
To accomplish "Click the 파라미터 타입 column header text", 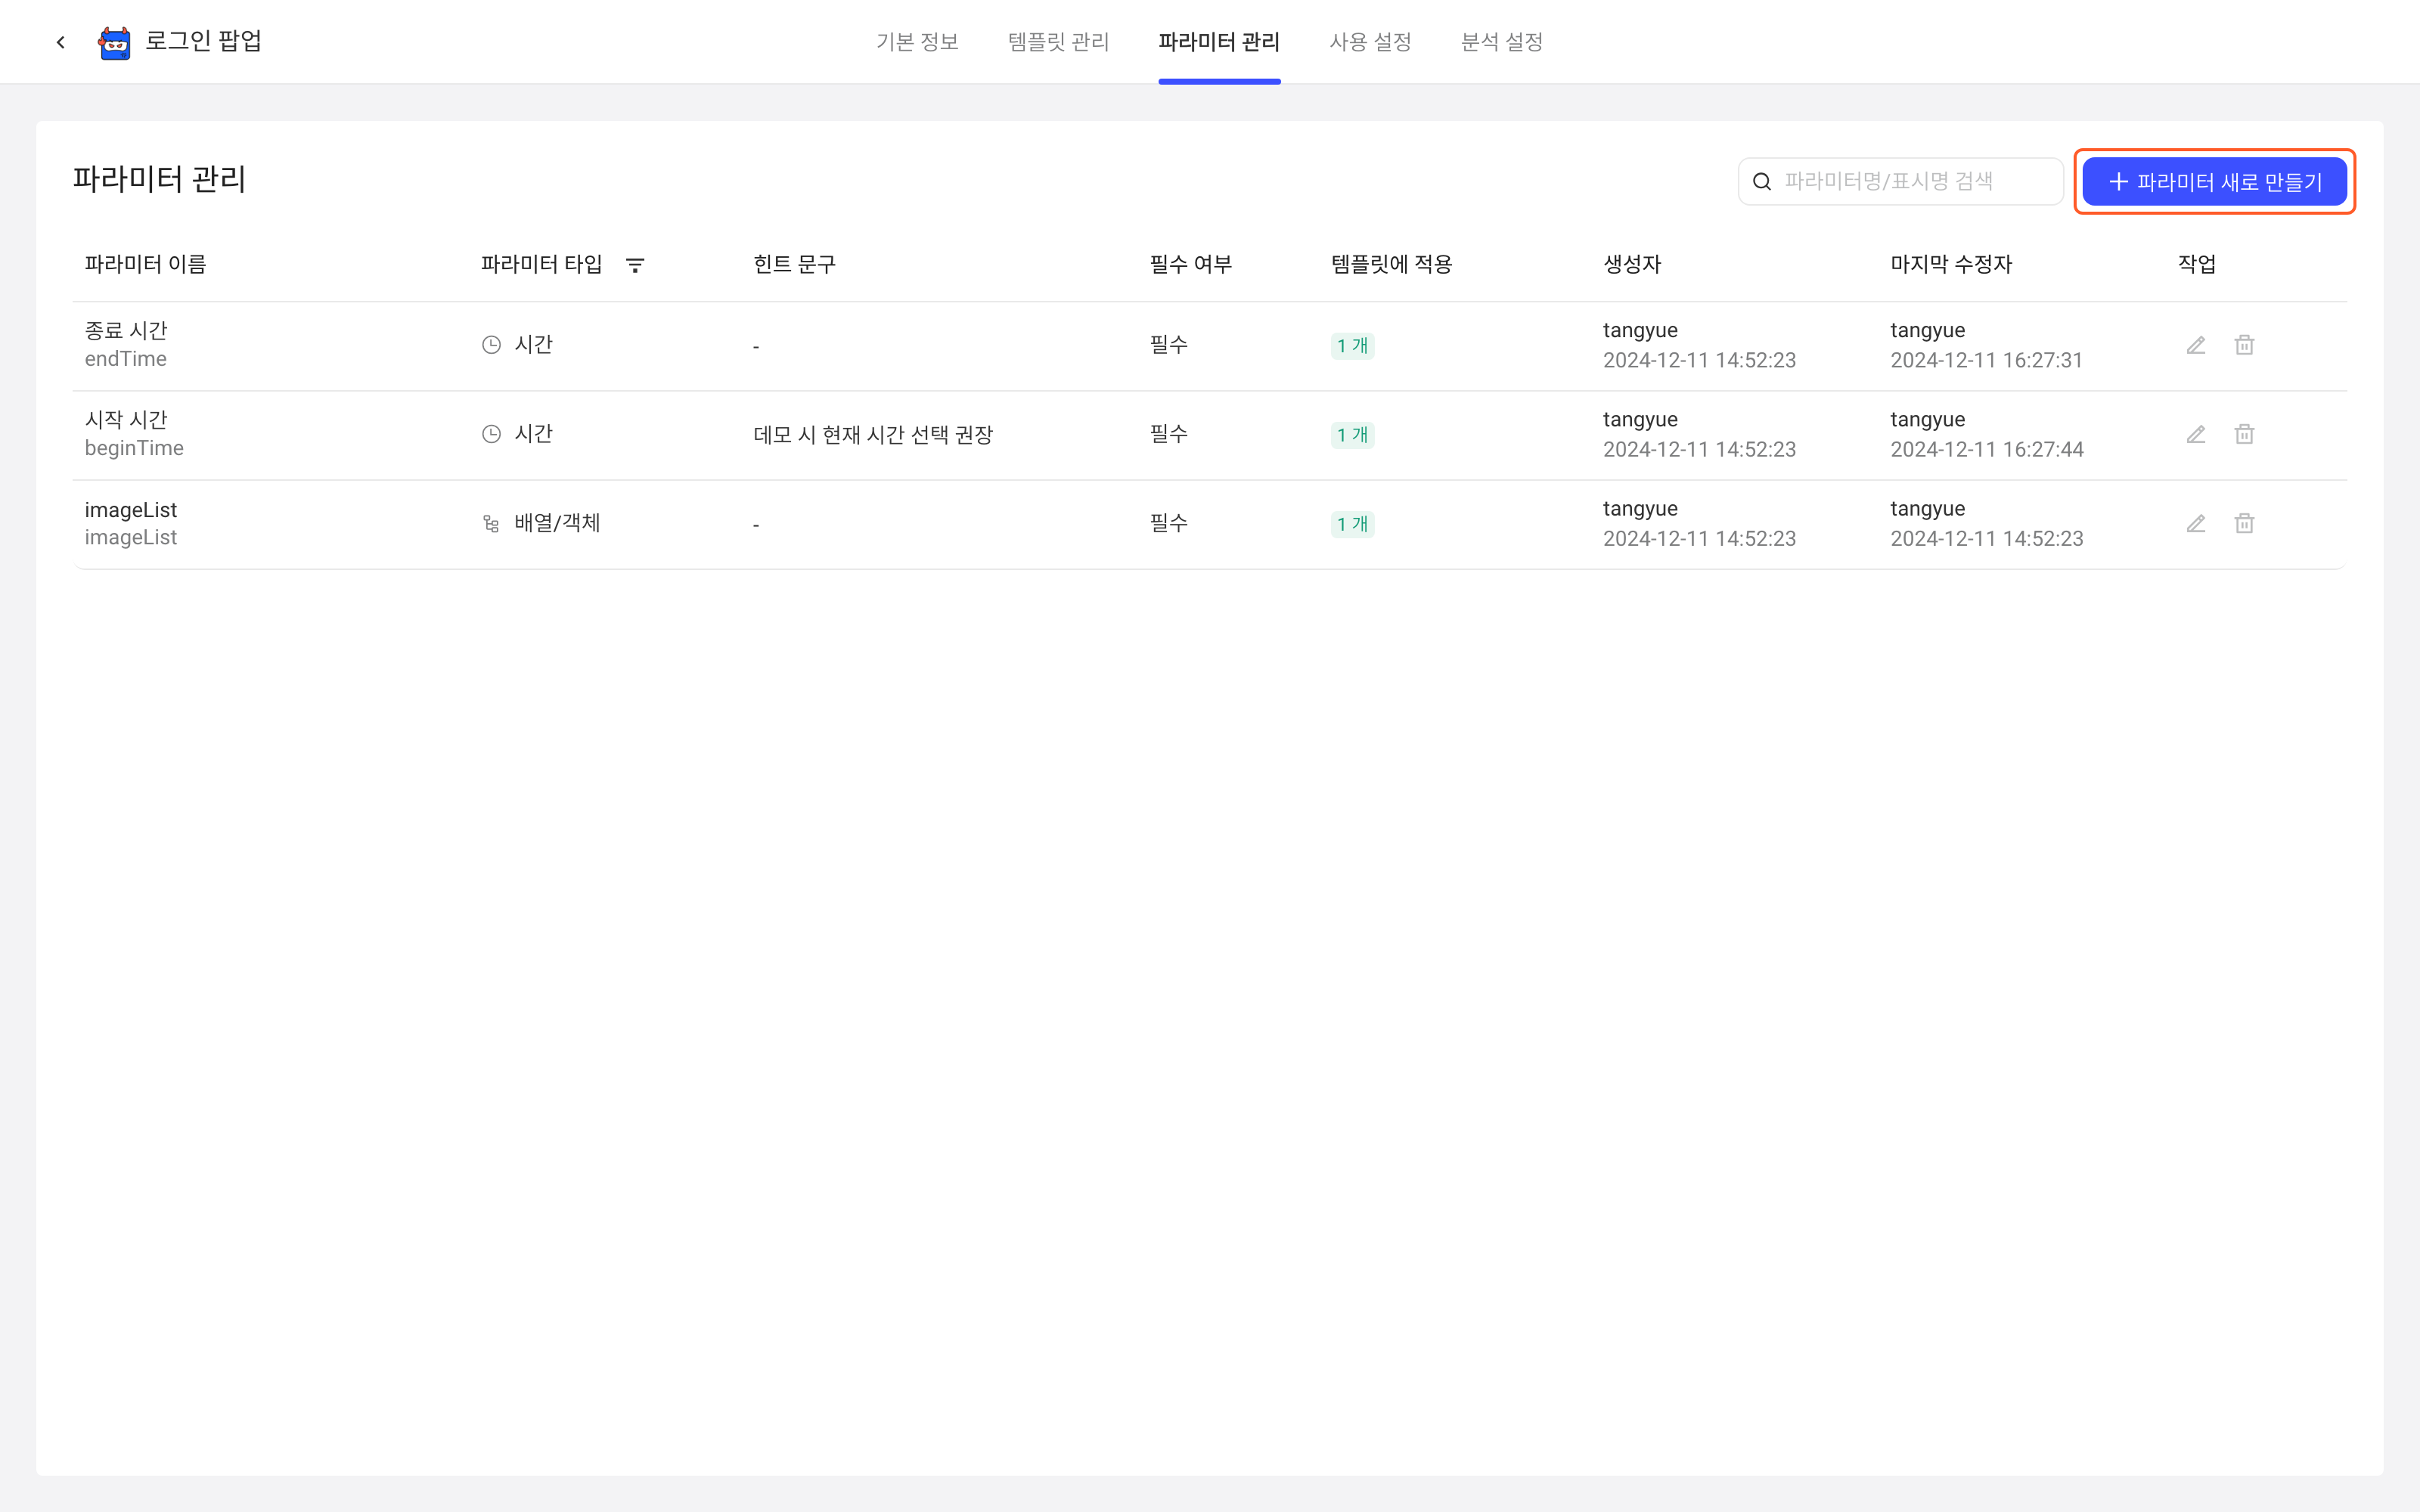I will pos(541,264).
